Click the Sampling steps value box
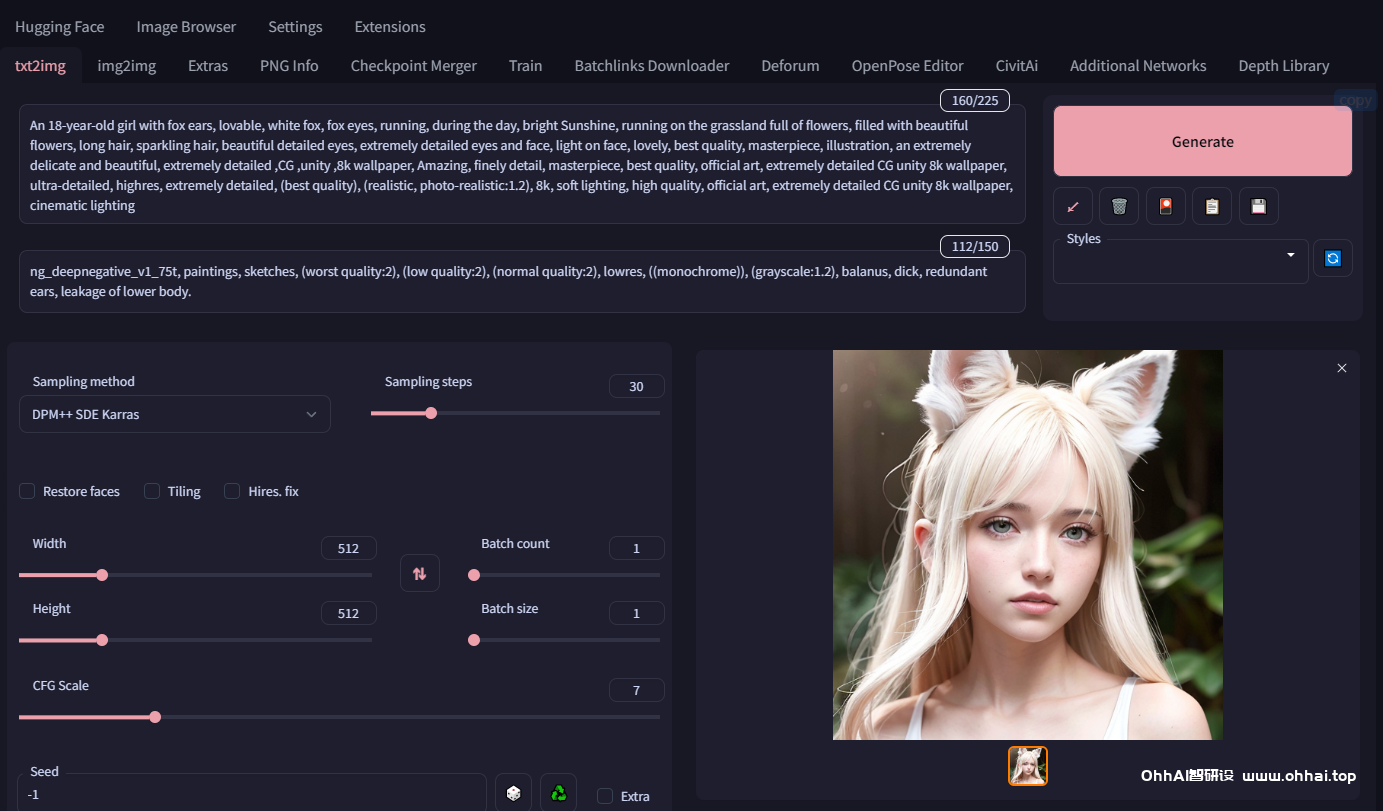 [637, 386]
